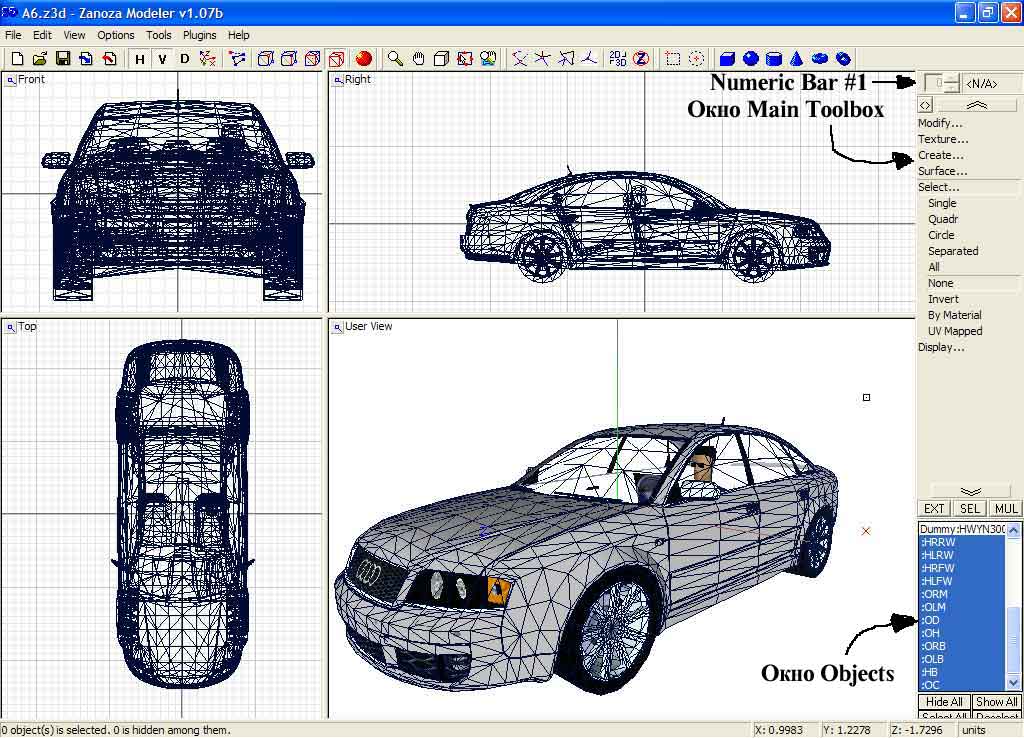
Task: Toggle the D axis constraint
Action: click(x=185, y=59)
